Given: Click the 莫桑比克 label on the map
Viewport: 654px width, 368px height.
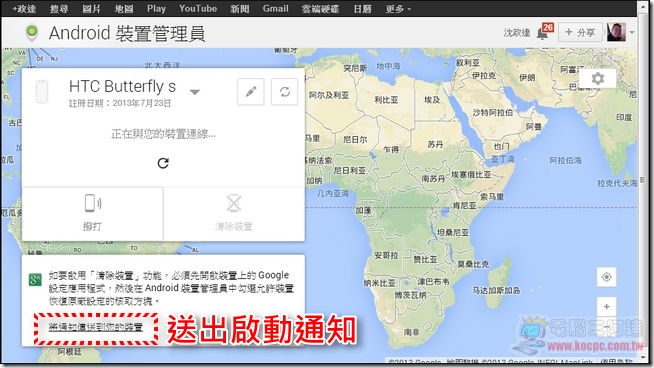Looking at the screenshot, I should [473, 264].
